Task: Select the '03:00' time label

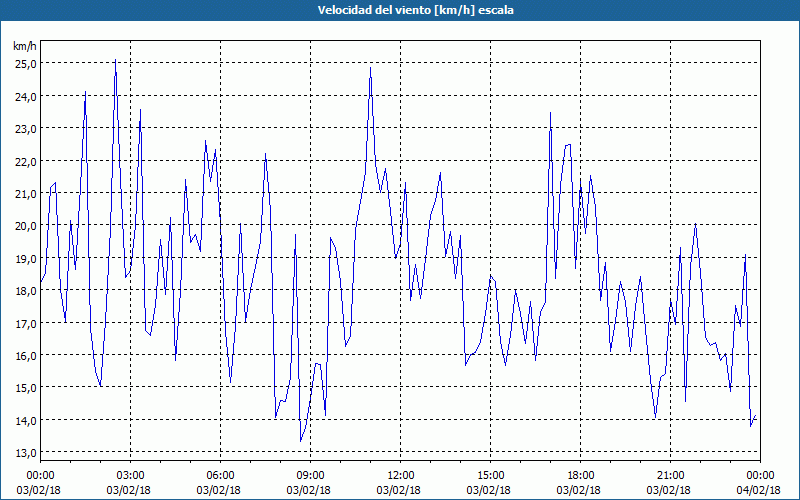Action: point(130,476)
